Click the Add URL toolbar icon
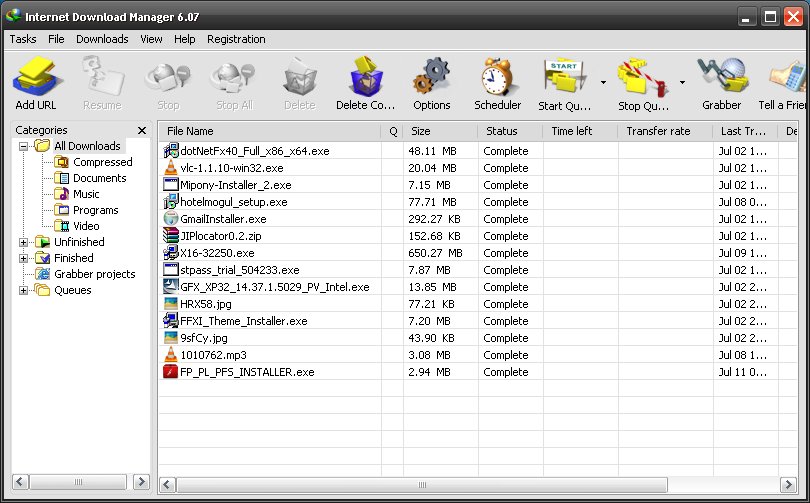Viewport: 810px width, 503px height. click(37, 77)
